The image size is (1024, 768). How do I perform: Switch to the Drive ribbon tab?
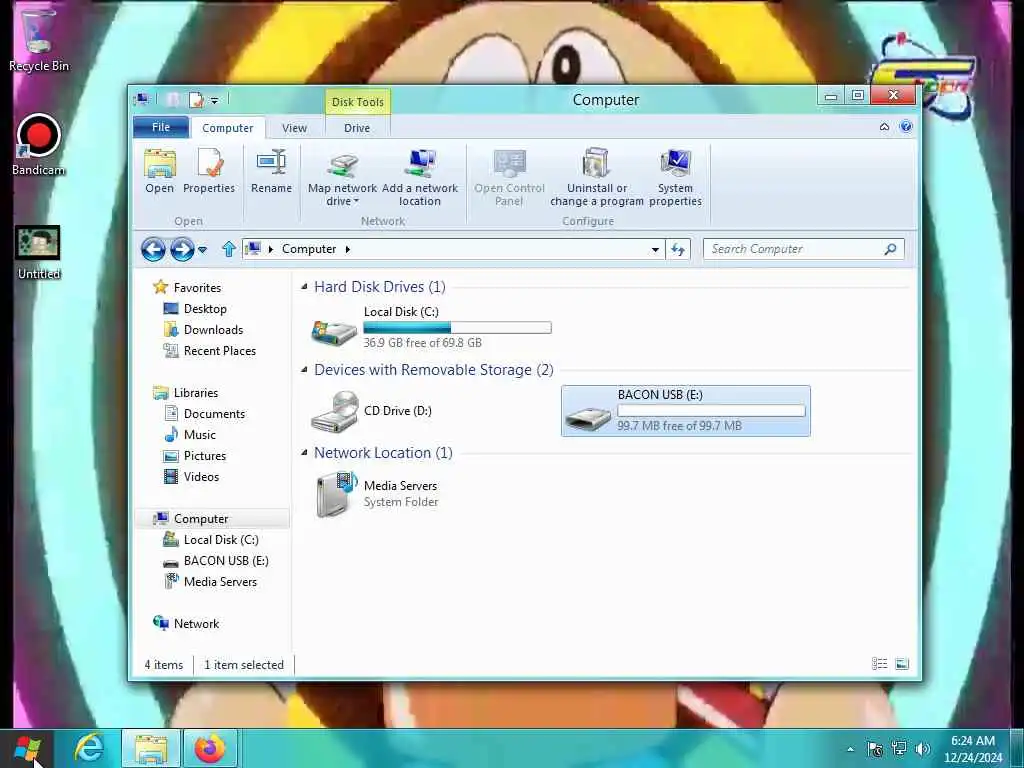357,128
